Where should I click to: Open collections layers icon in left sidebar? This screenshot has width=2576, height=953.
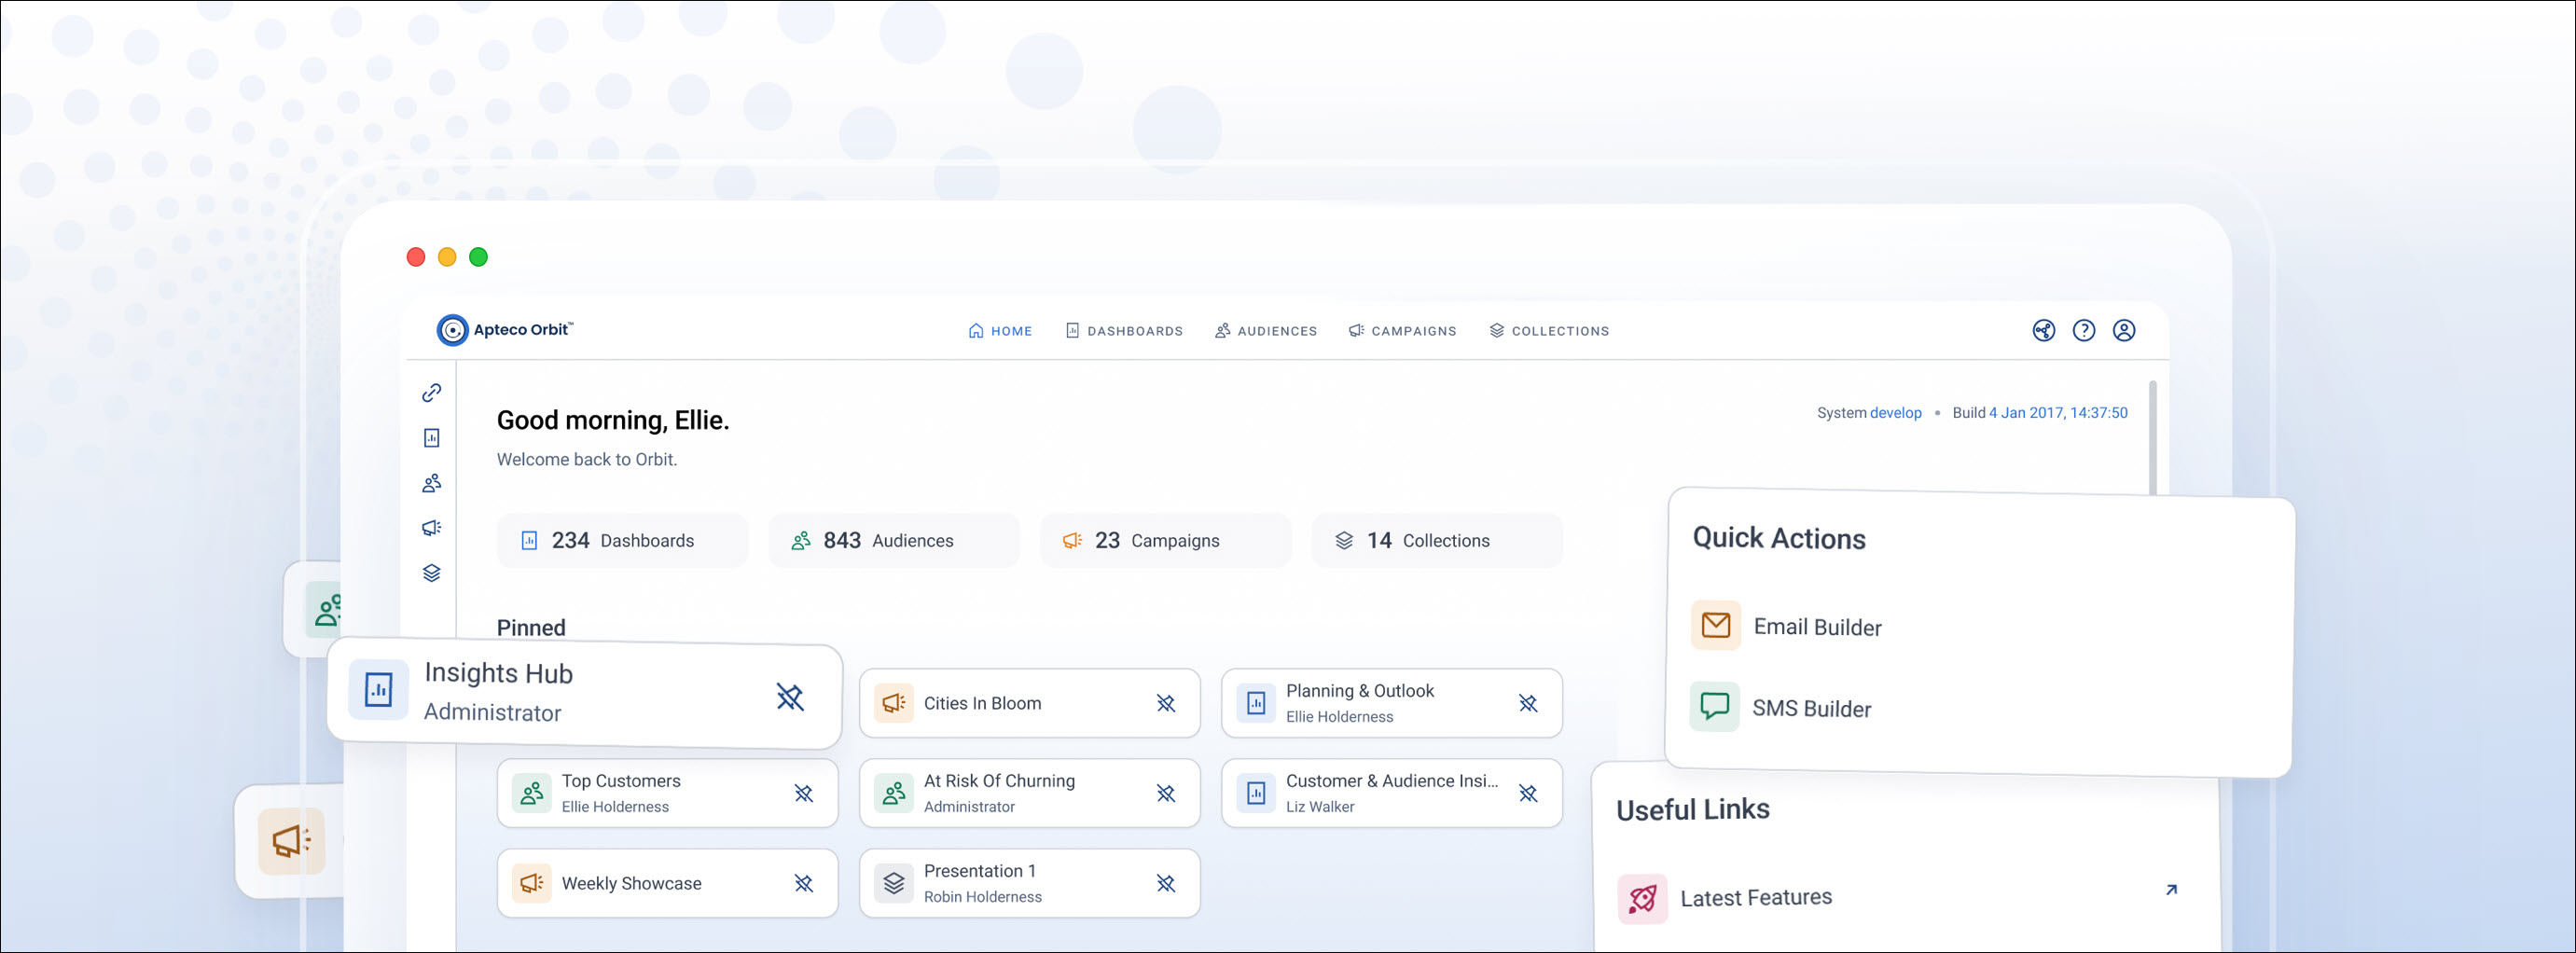(x=431, y=573)
